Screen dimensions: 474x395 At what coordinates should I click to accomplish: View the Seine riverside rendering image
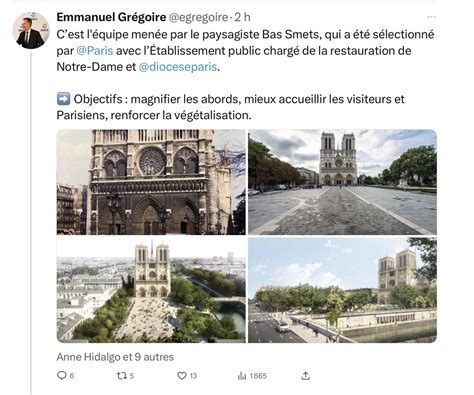pyautogui.click(x=342, y=290)
